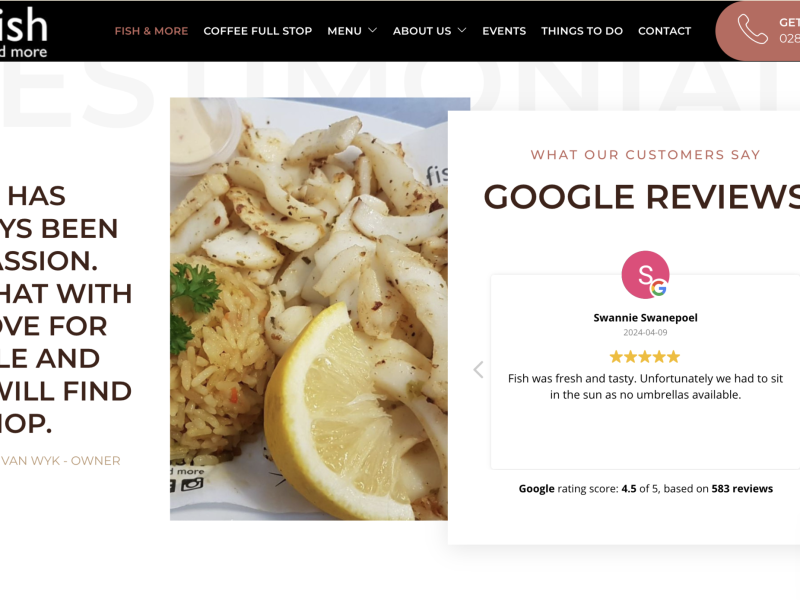The height and width of the screenshot is (600, 800).
Task: Click the Get in touch phone button
Action: (x=758, y=31)
